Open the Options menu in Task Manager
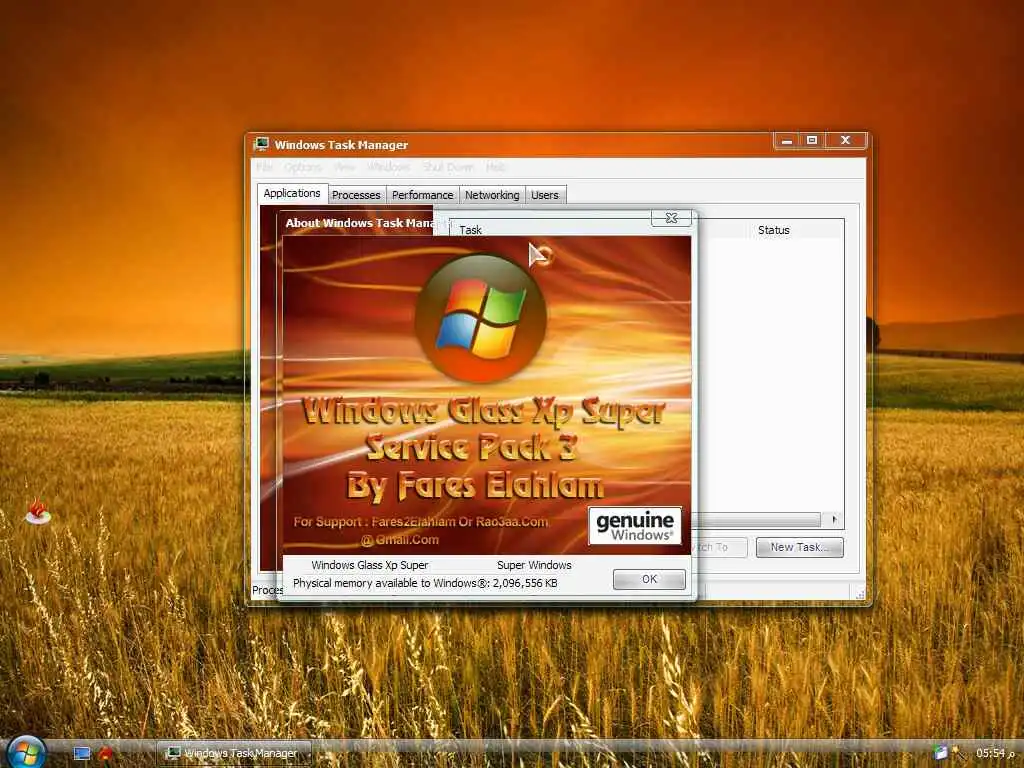This screenshot has width=1024, height=768. point(303,167)
